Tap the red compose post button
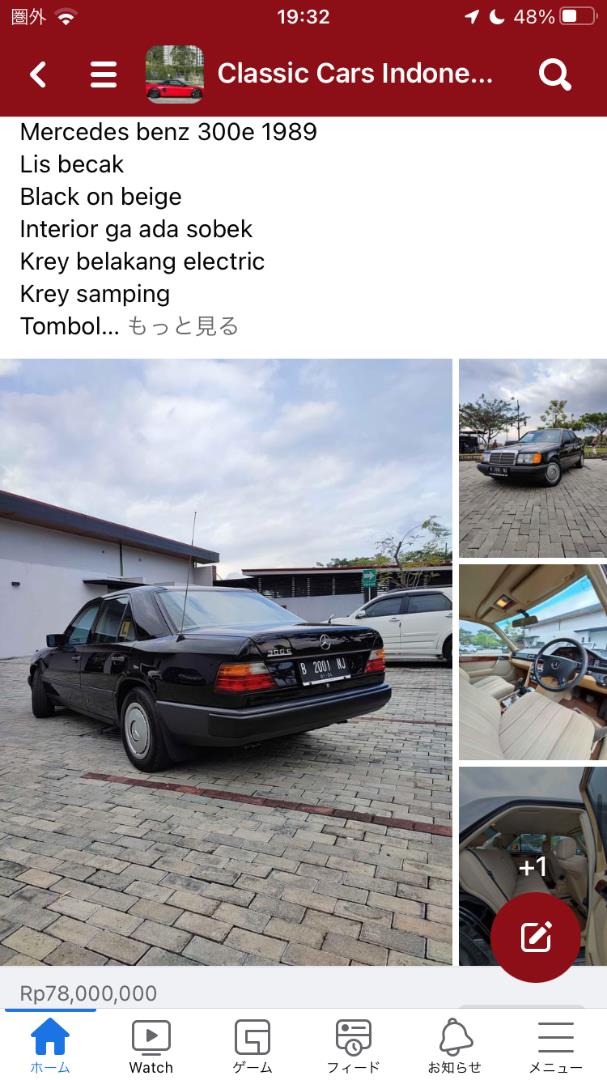 pyautogui.click(x=535, y=937)
